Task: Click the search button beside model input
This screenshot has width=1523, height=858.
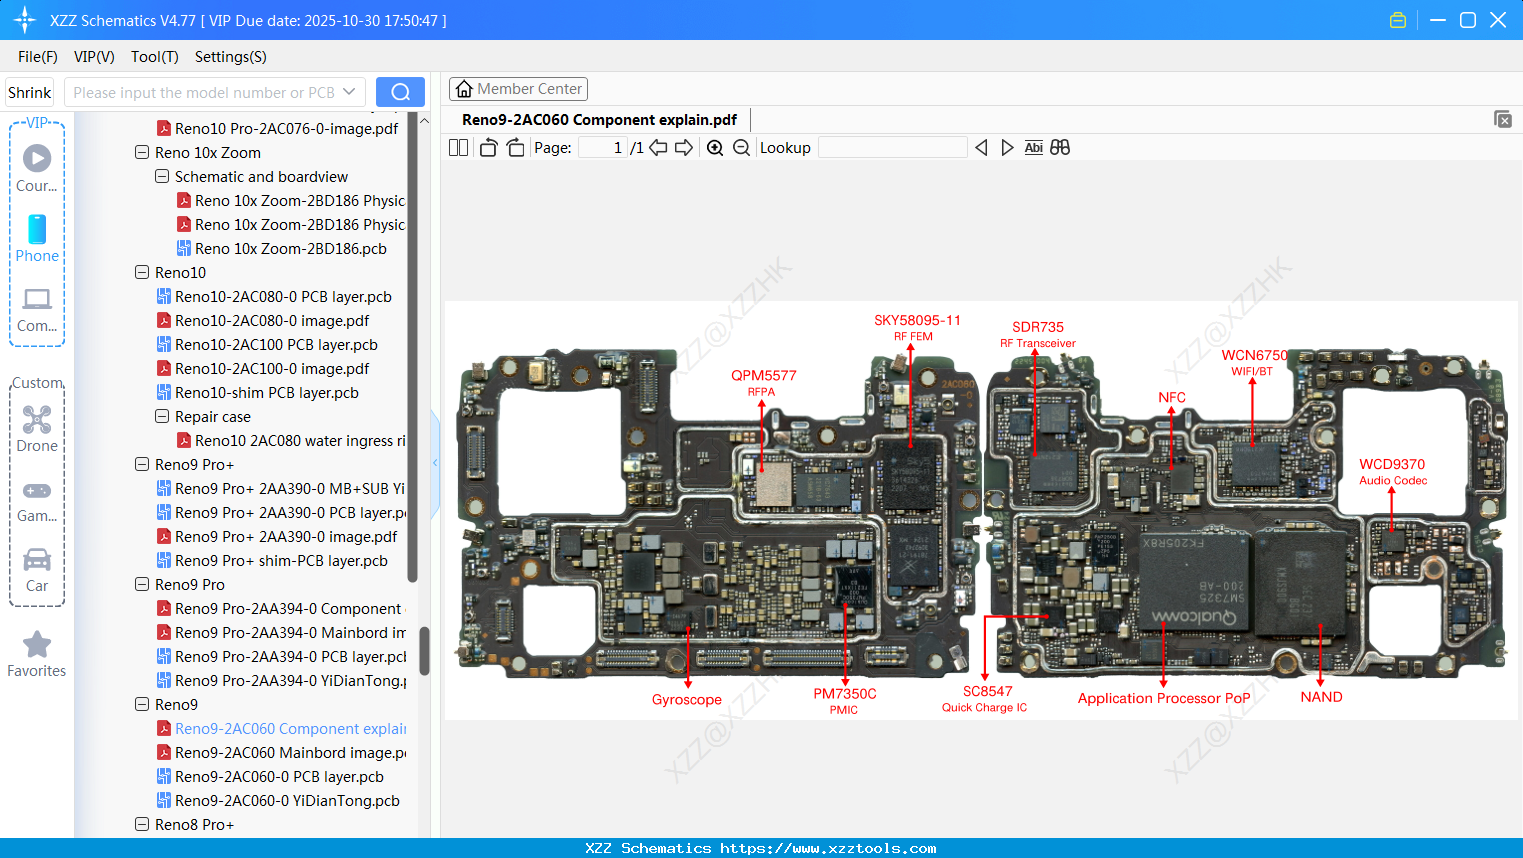Action: point(400,92)
